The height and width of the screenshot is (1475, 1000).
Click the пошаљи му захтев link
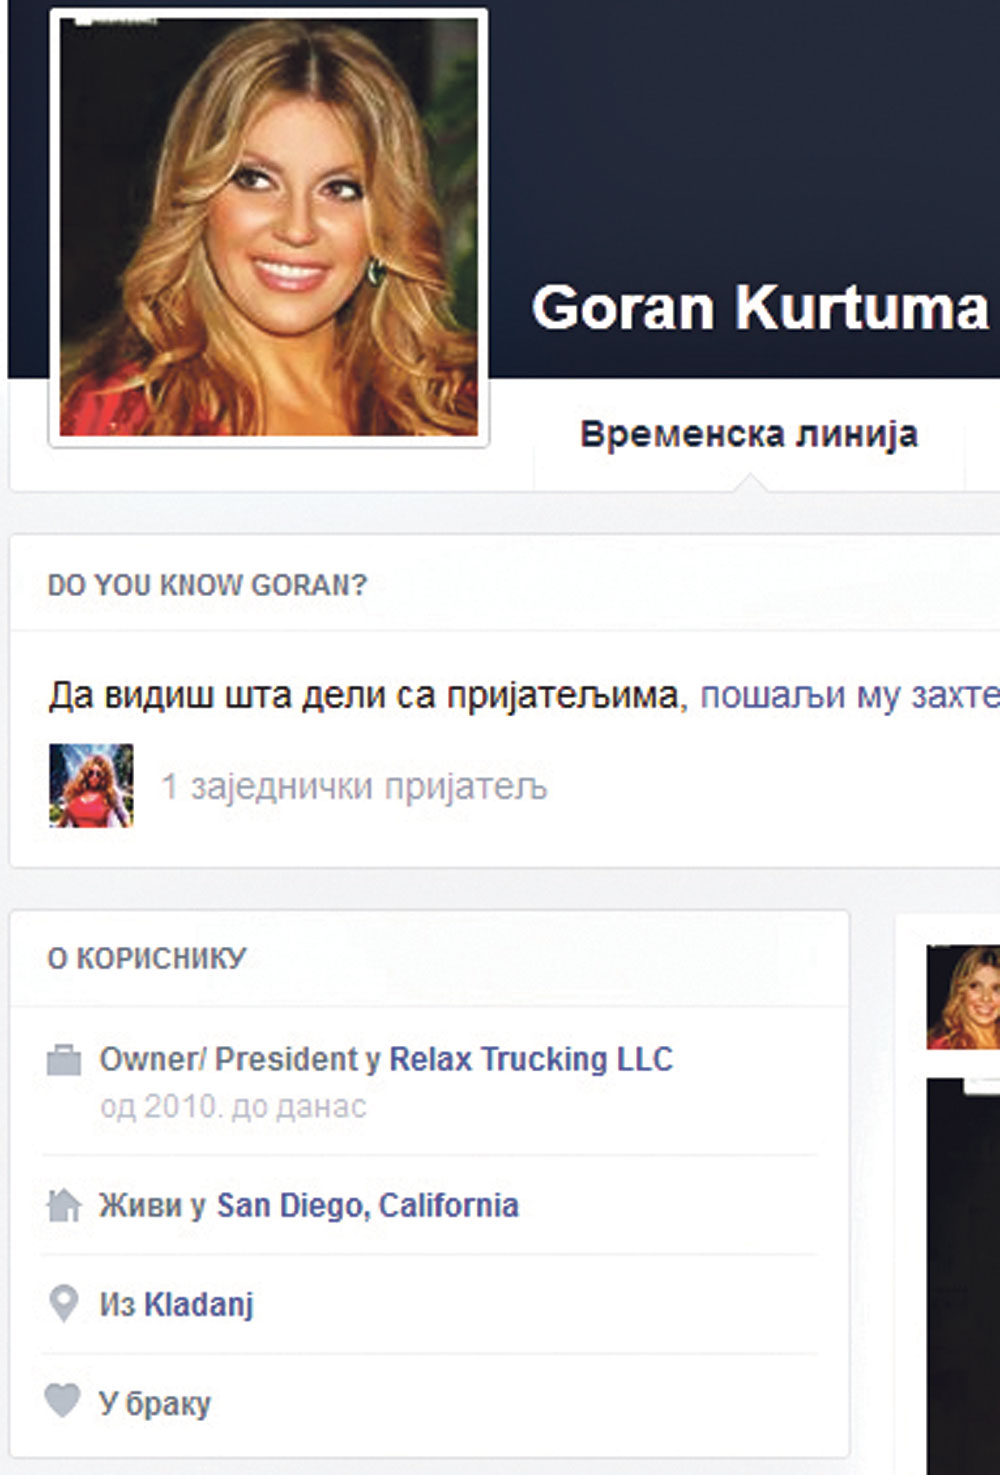click(849, 694)
